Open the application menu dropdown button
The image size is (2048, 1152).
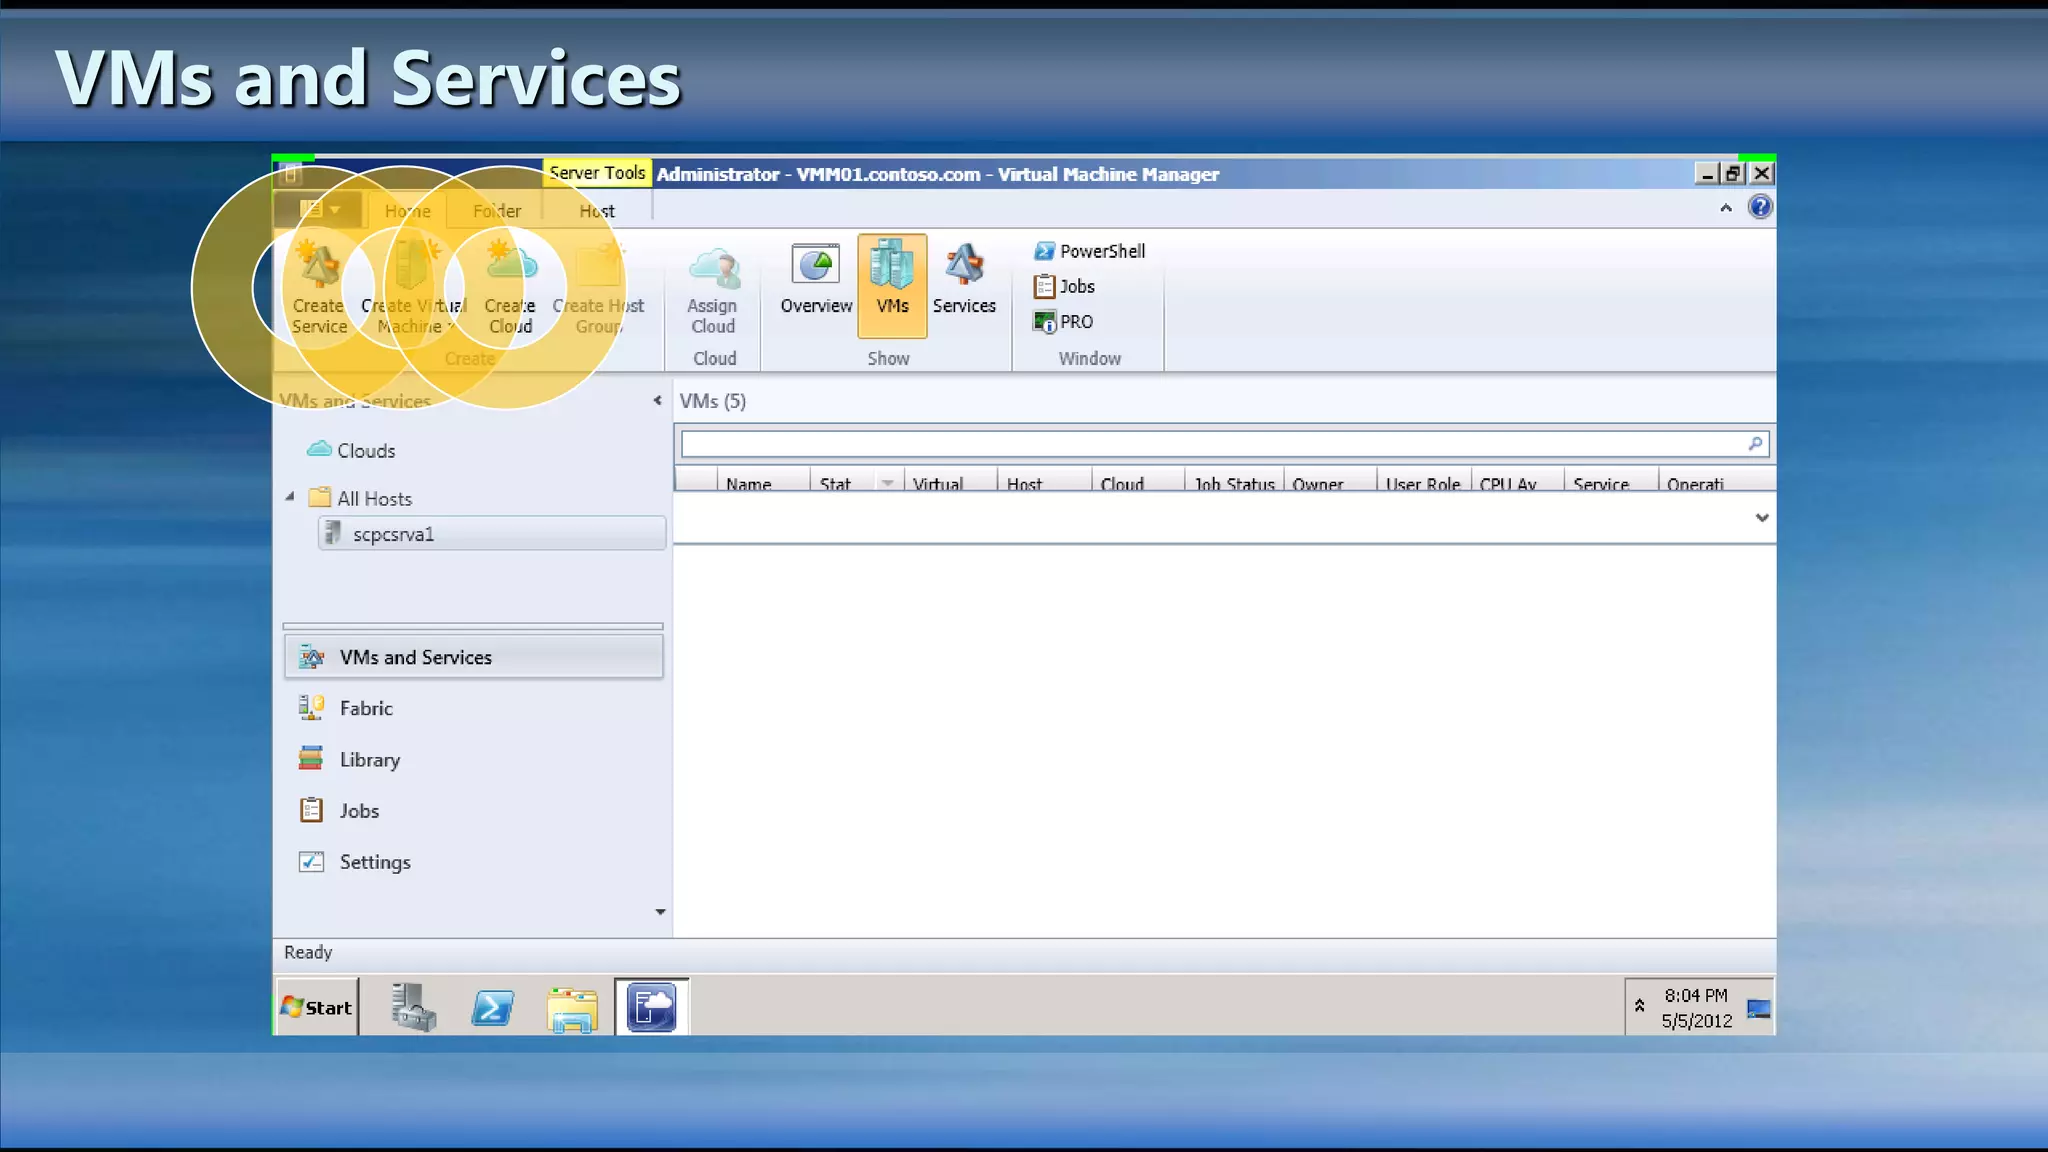tap(319, 210)
